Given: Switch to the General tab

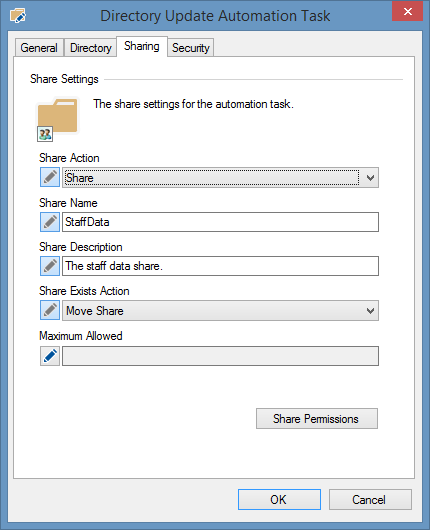Looking at the screenshot, I should coord(39,48).
